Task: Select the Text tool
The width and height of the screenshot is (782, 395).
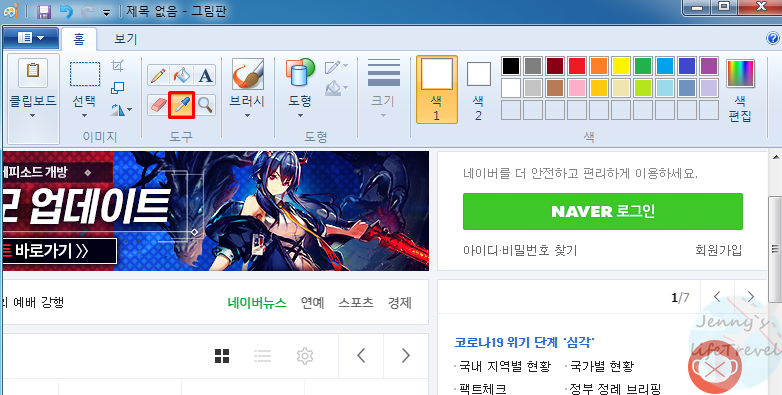Action: click(205, 75)
